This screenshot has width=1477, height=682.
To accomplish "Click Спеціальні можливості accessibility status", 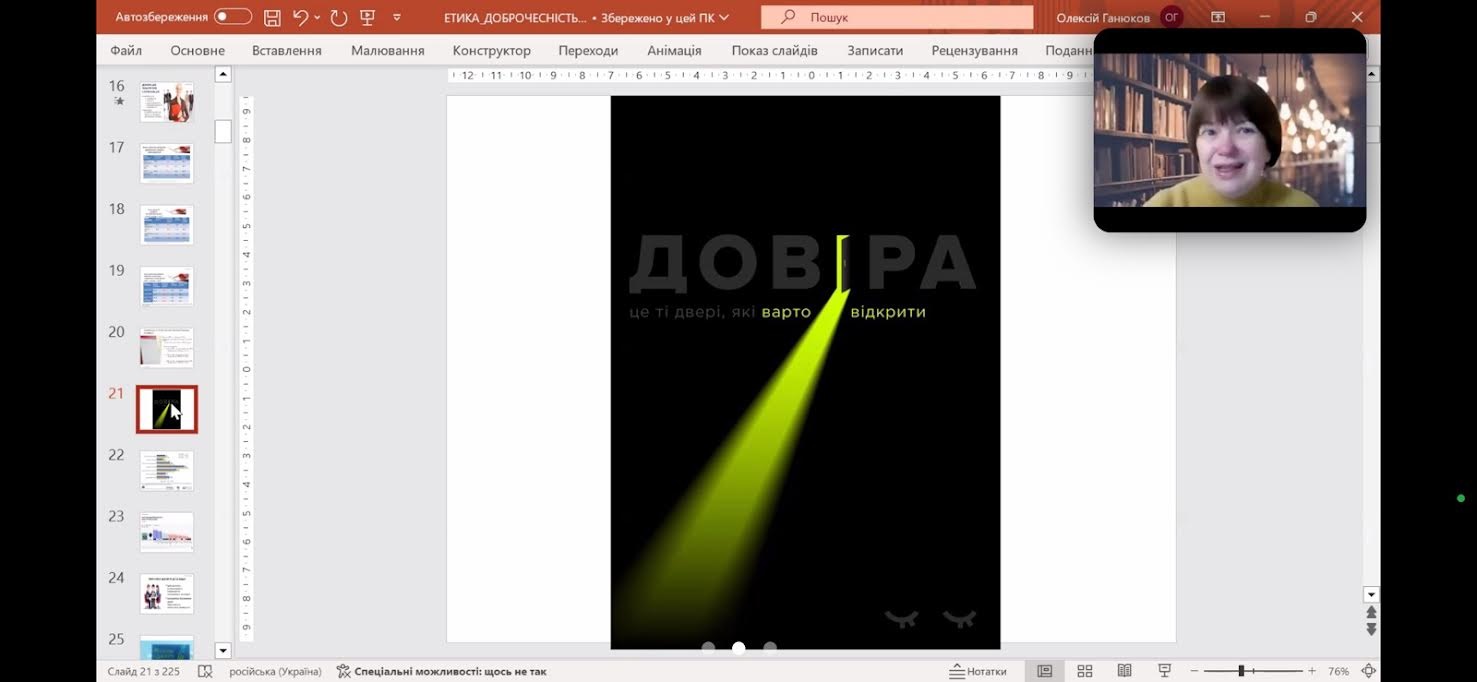I will coord(442,671).
